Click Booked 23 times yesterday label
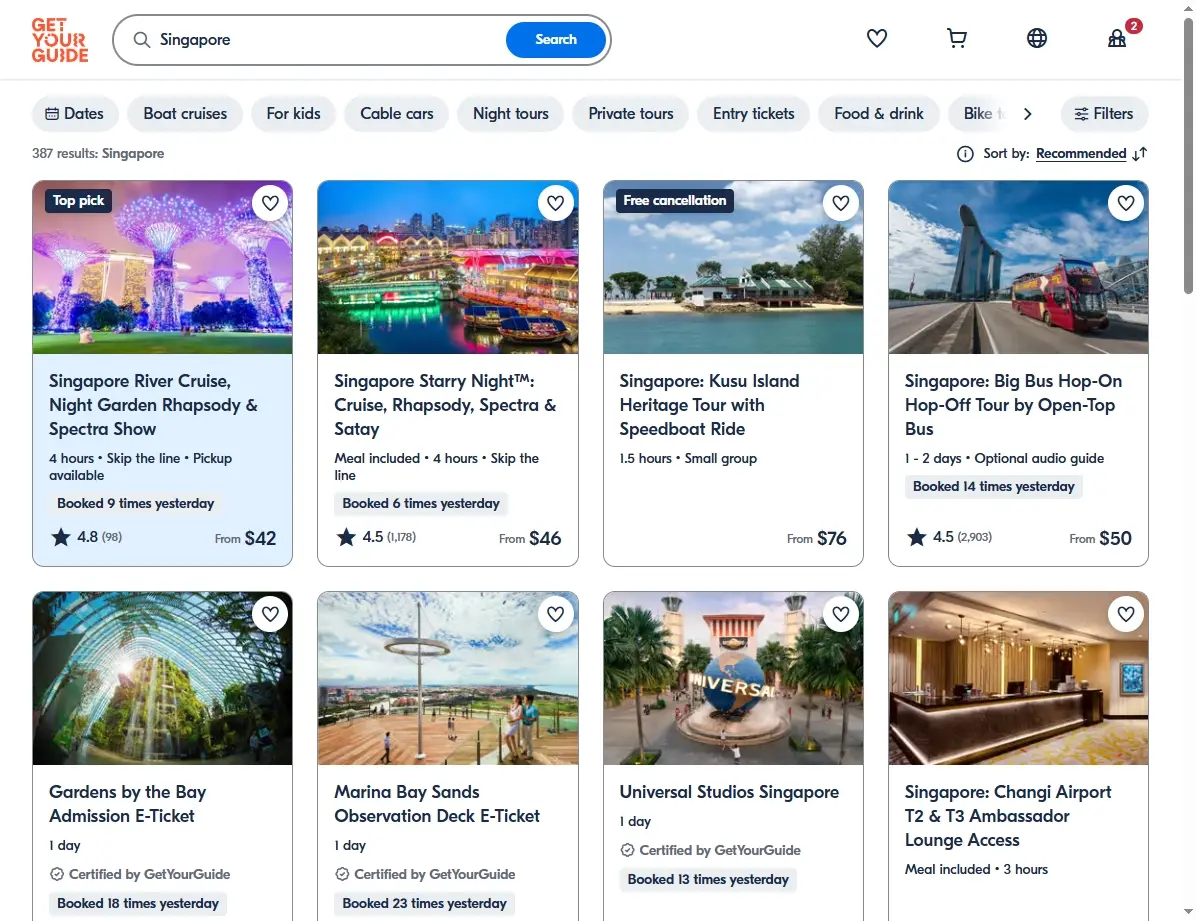This screenshot has height=921, width=1196. click(x=424, y=903)
